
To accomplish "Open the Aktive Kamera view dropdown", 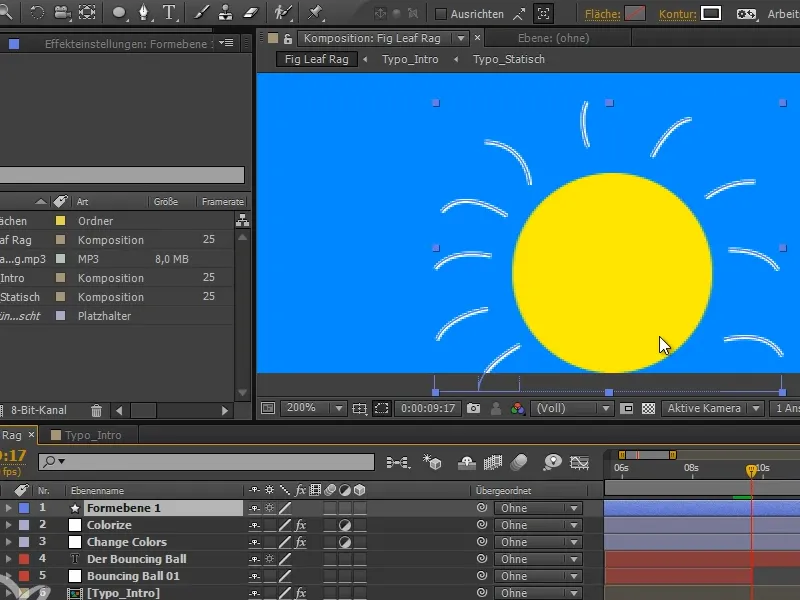I will [x=712, y=408].
